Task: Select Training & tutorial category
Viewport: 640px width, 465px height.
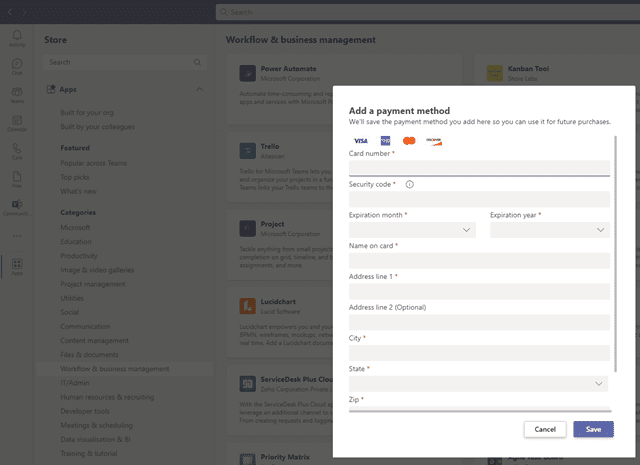Action: pos(89,454)
